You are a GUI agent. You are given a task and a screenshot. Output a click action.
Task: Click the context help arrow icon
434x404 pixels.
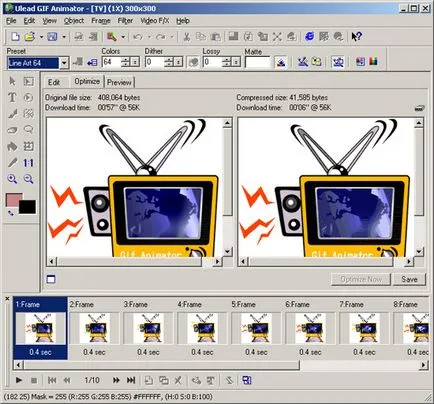pos(356,36)
